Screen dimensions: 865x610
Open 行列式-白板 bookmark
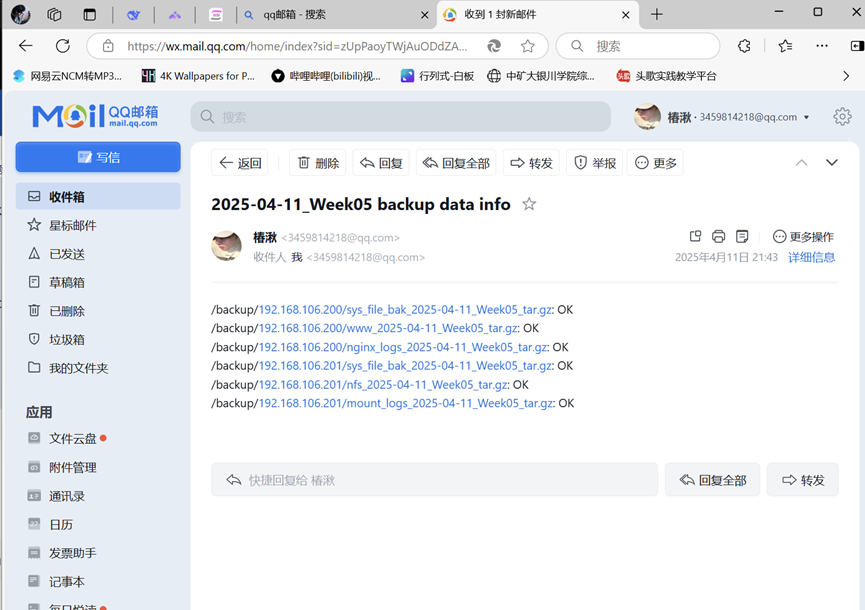437,76
